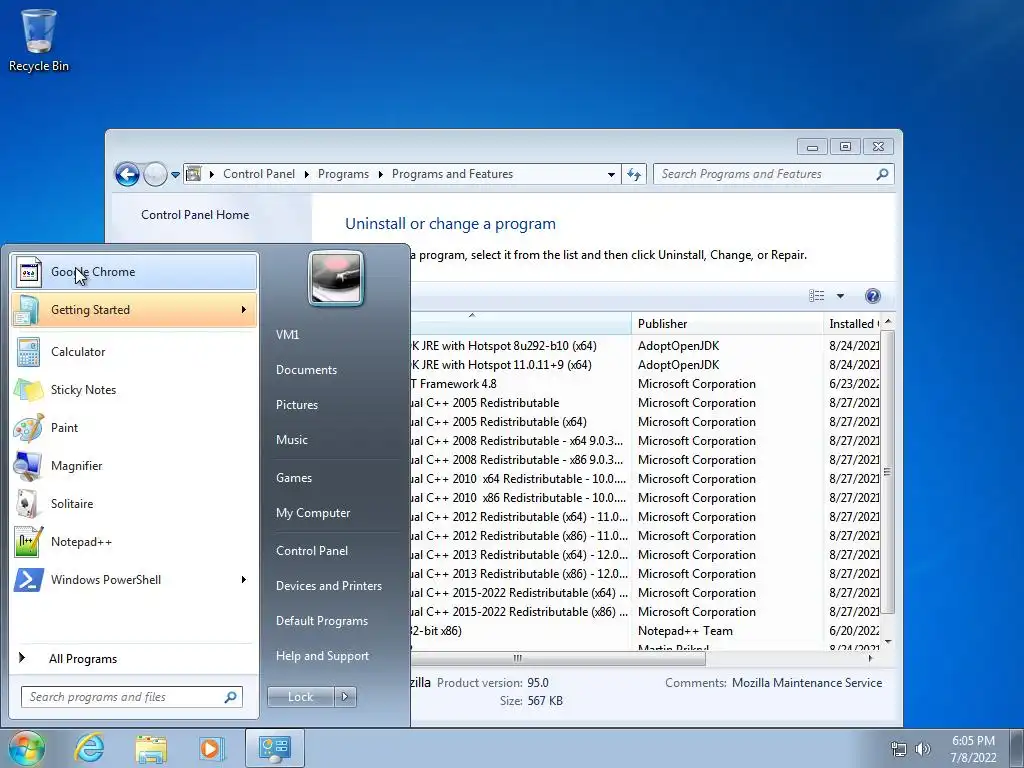Screen dimensions: 1024x768
Task: Click the network tray icon
Action: pos(899,749)
